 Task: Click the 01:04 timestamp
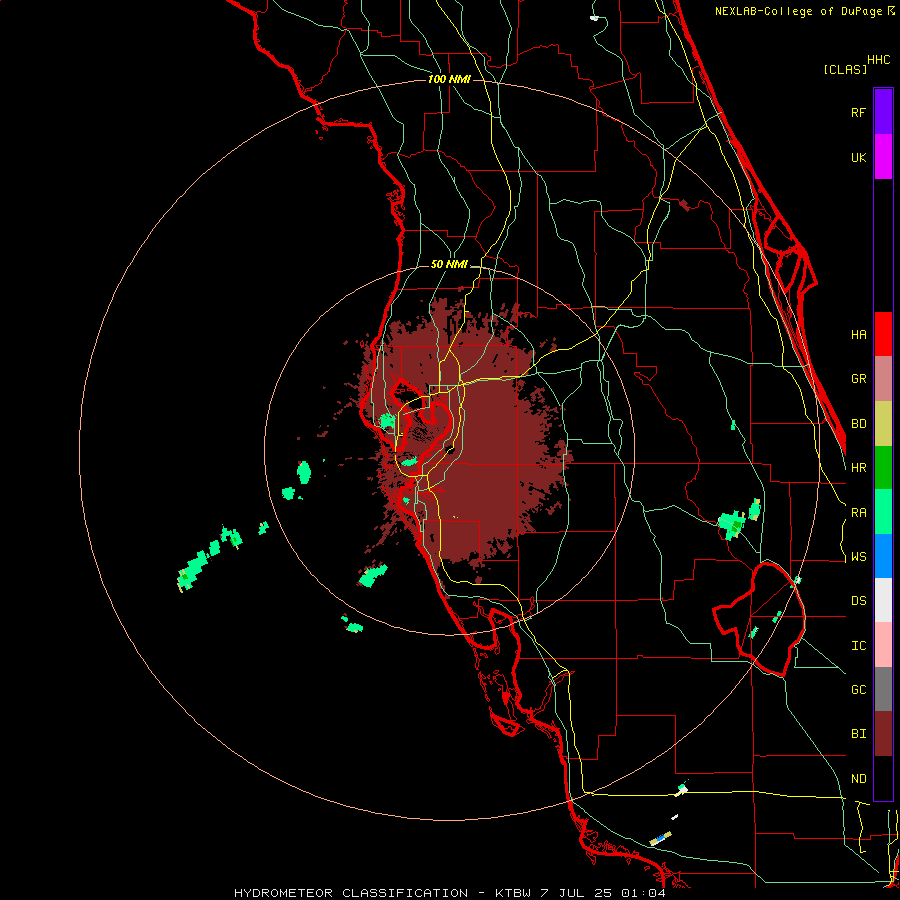(643, 893)
